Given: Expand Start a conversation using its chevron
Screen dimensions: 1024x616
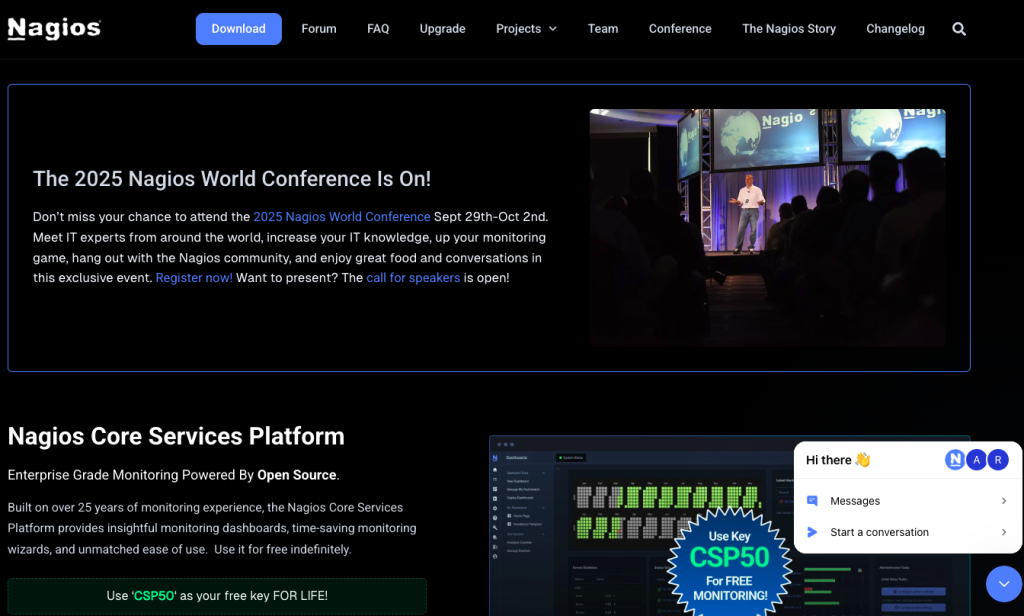Looking at the screenshot, I should (x=1004, y=532).
